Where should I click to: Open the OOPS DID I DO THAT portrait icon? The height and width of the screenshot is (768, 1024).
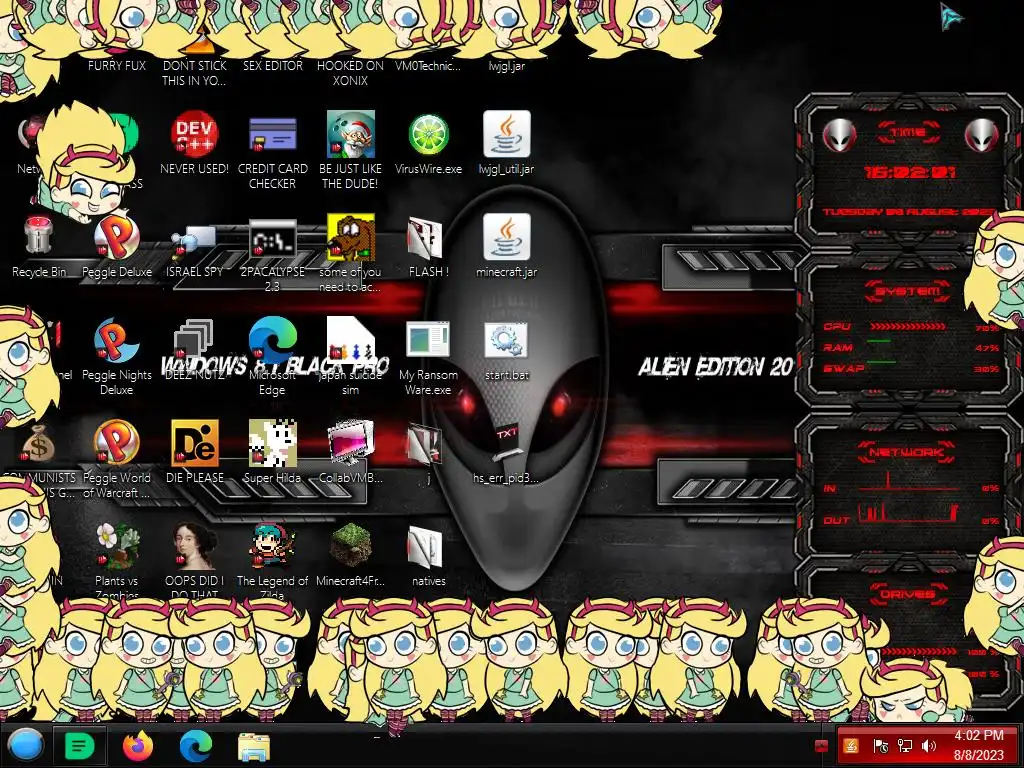[195, 546]
